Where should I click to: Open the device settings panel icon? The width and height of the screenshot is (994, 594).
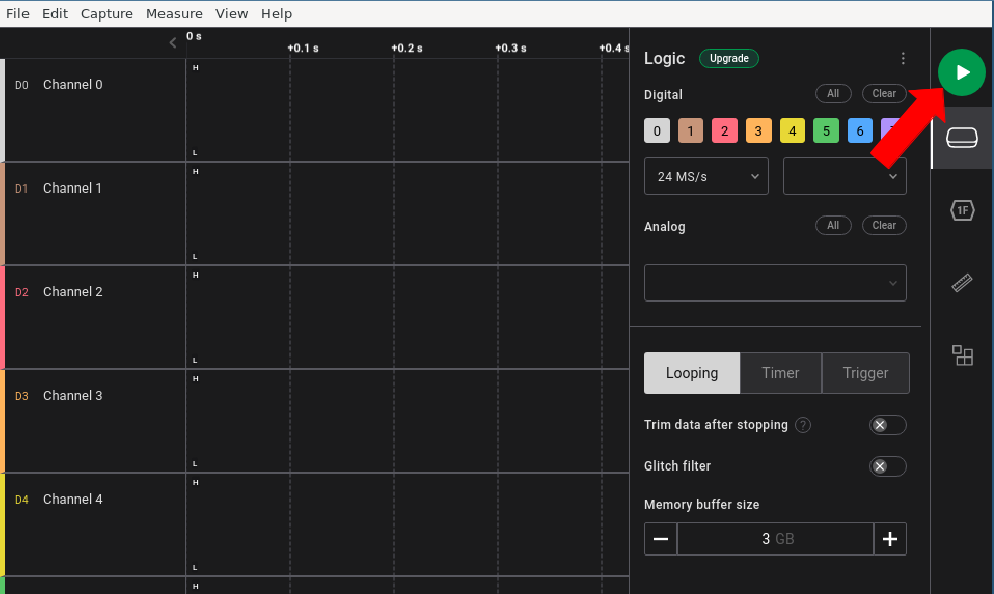click(962, 138)
